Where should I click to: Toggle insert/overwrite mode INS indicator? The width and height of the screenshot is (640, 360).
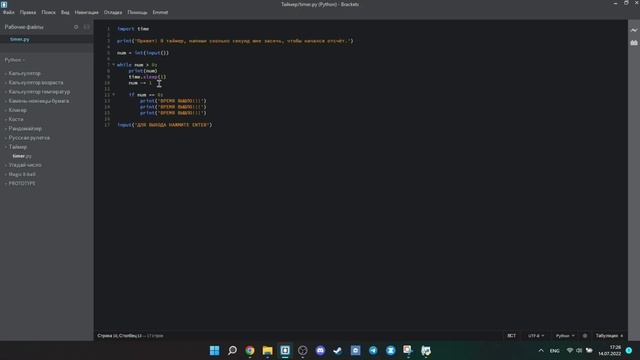[511, 336]
